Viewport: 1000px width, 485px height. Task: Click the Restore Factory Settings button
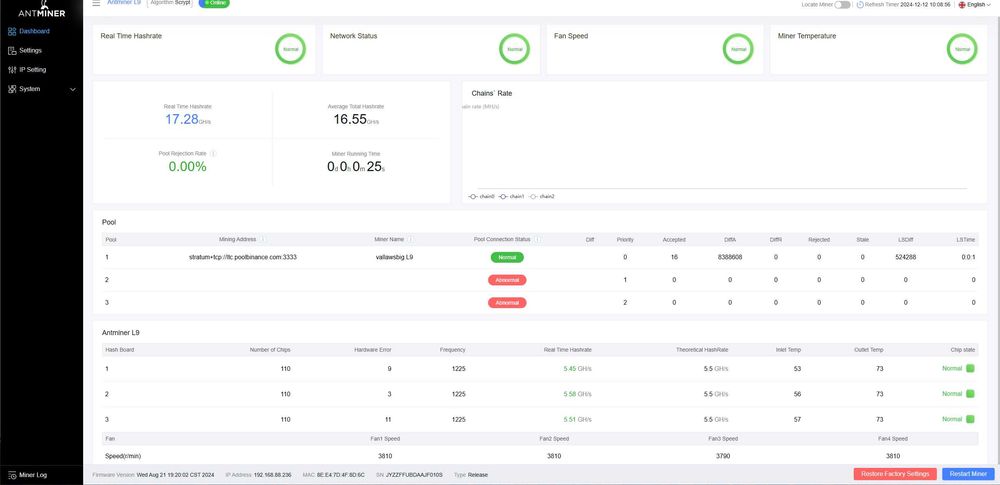(x=895, y=474)
